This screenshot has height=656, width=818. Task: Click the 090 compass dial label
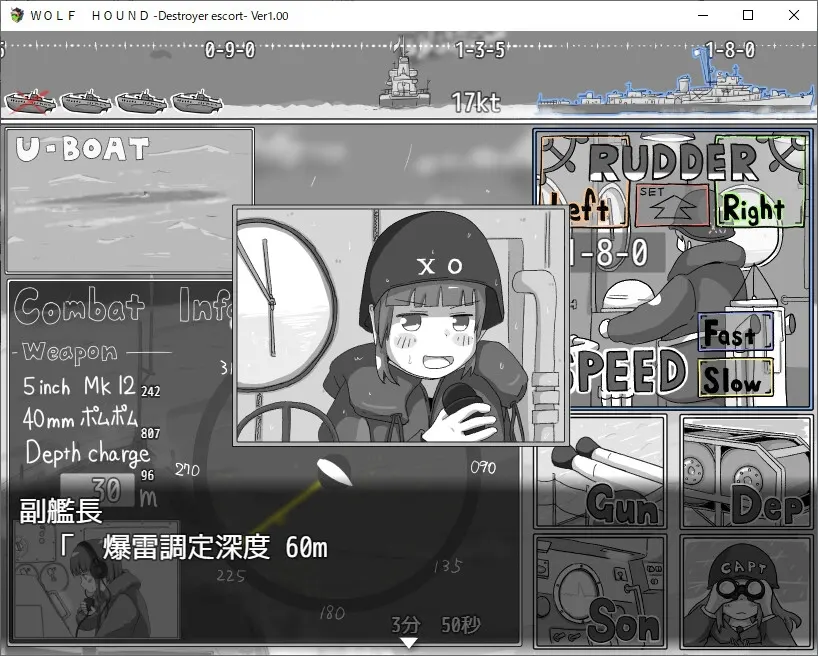(x=483, y=467)
